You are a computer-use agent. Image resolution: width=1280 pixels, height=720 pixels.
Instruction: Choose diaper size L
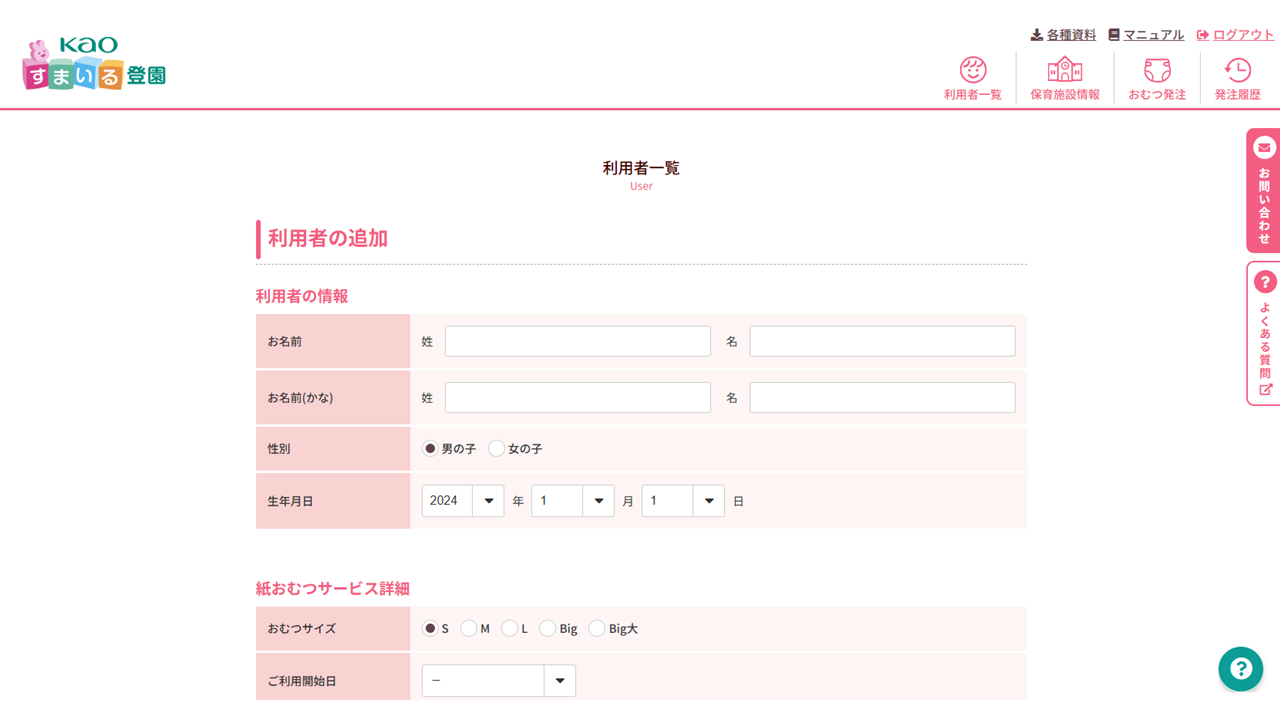(x=510, y=629)
